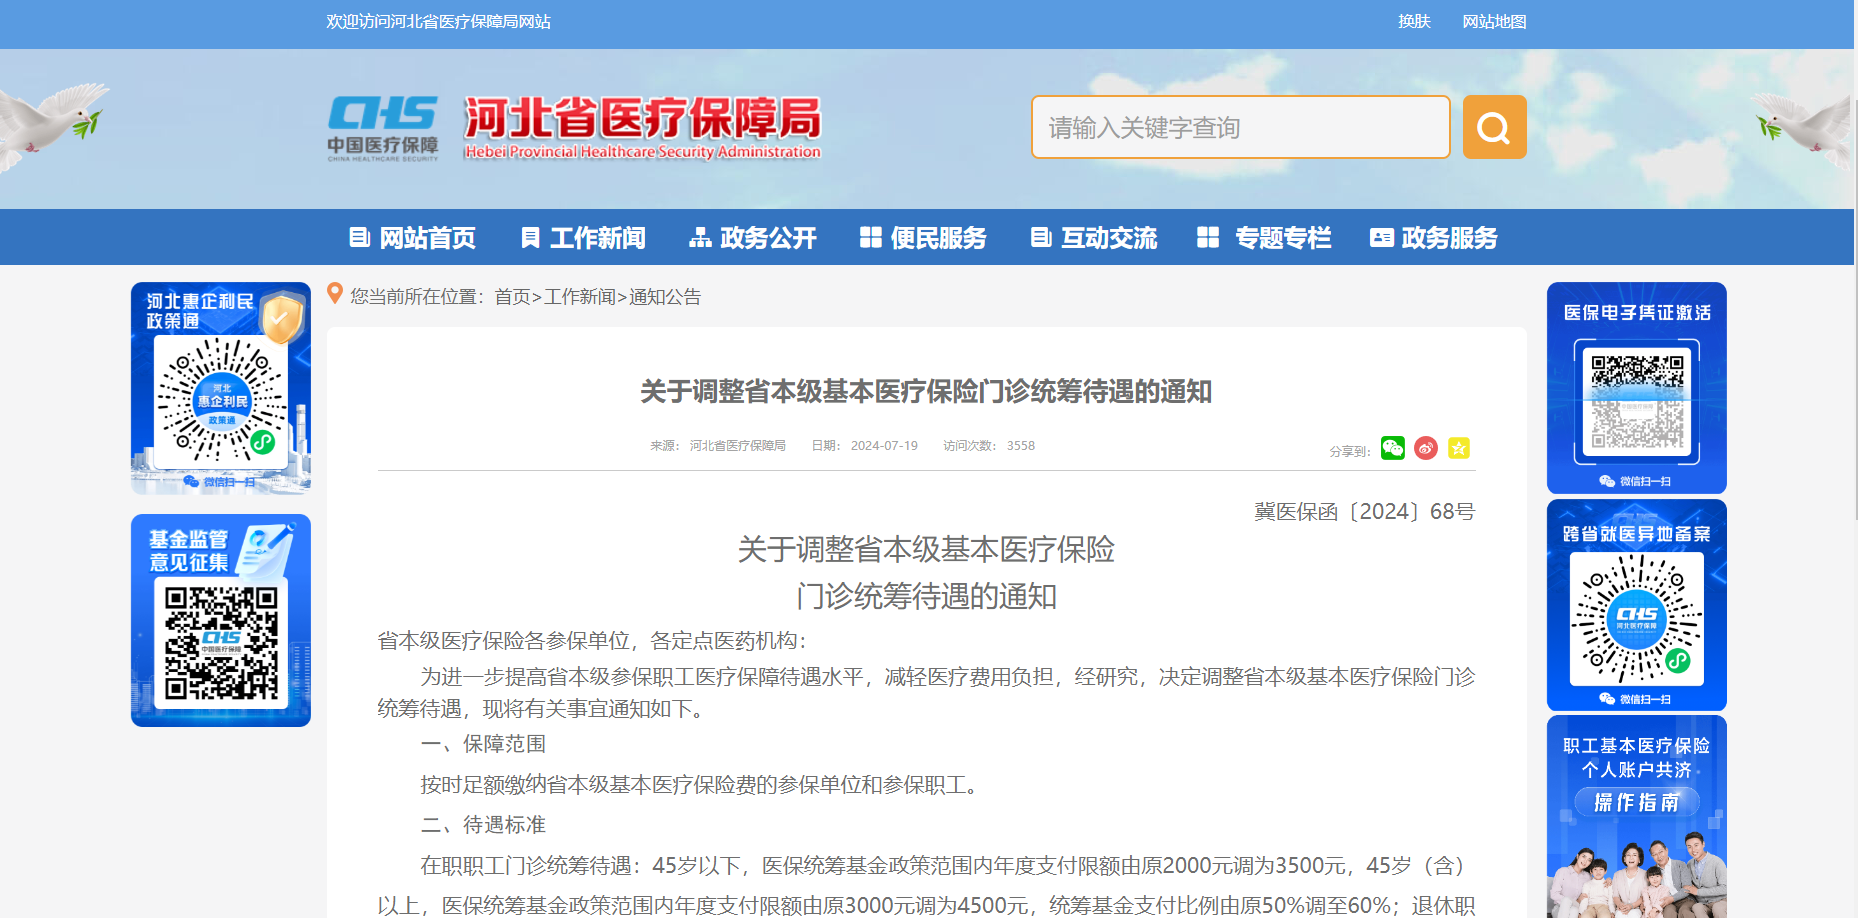Screen dimensions: 1858x918
Task: Open the 河北惠企利民政策通 QR banner
Action: [221, 388]
